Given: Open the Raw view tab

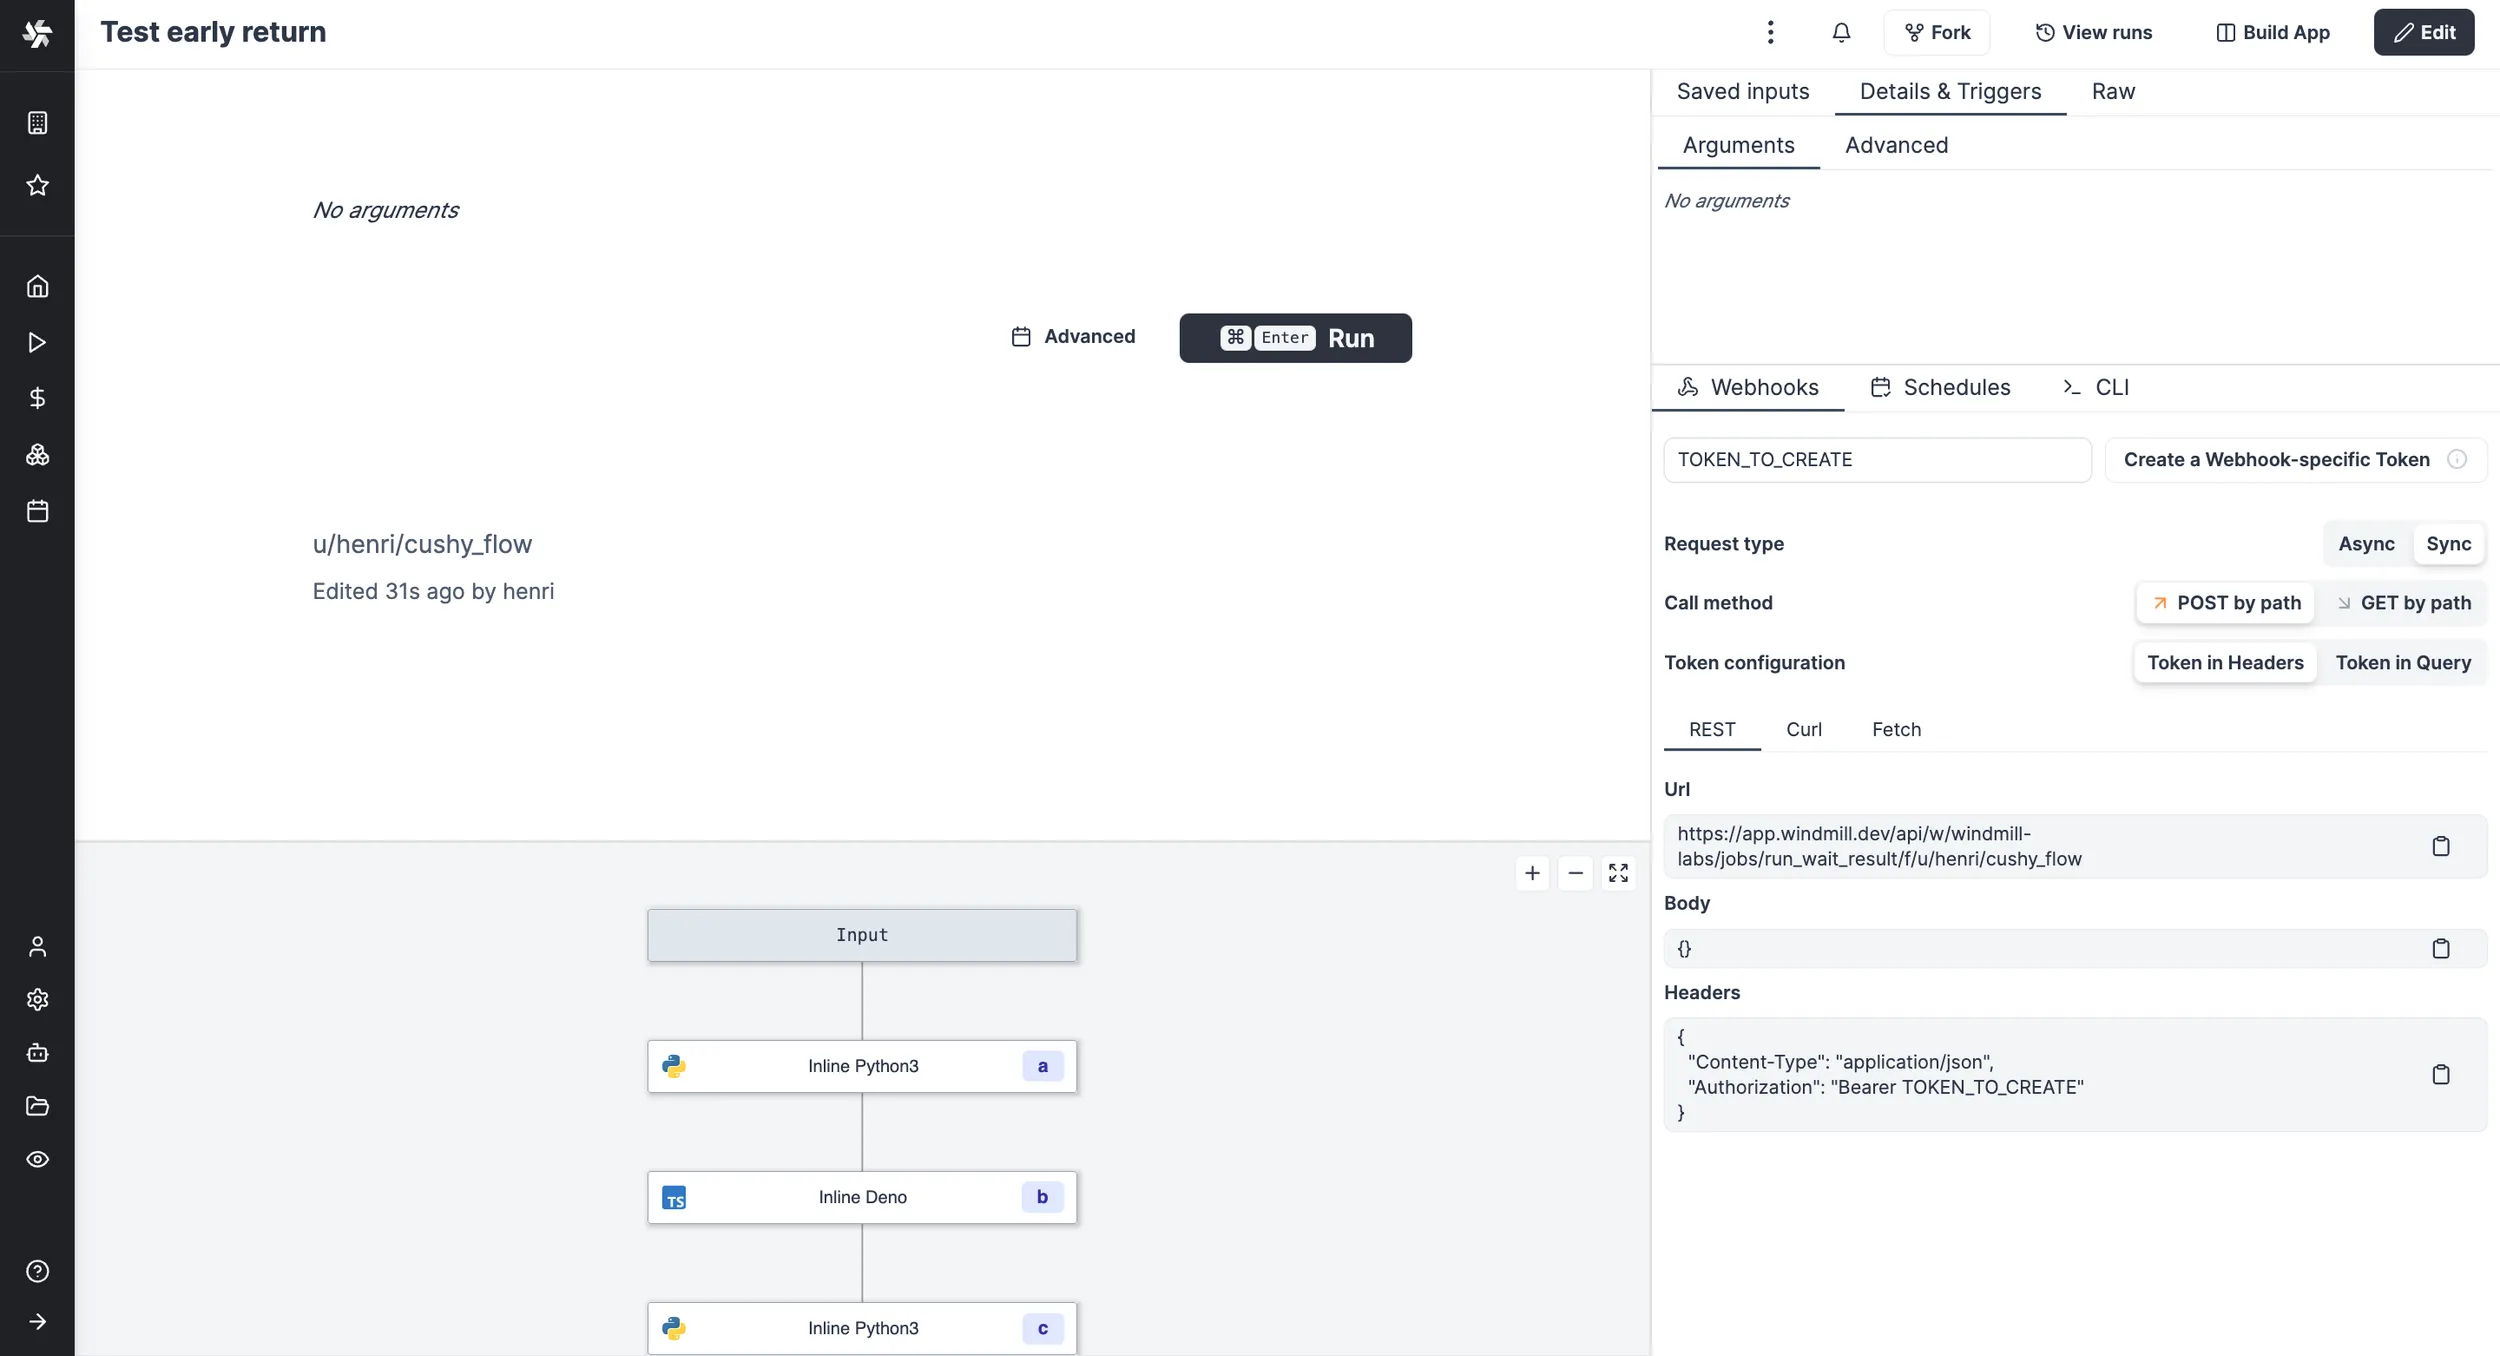Looking at the screenshot, I should (2114, 90).
